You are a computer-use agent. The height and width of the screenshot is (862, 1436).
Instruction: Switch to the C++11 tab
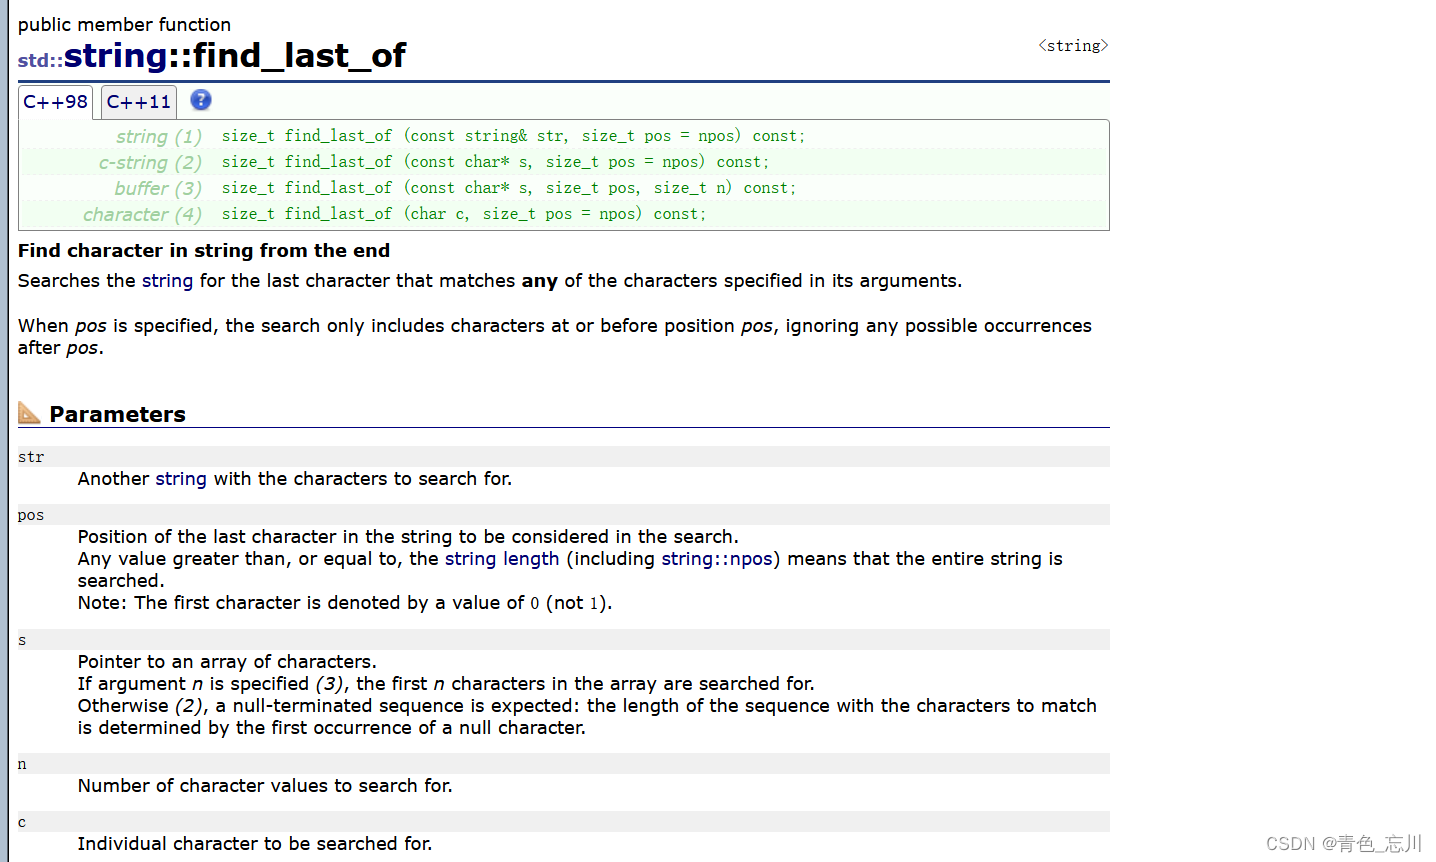point(139,102)
